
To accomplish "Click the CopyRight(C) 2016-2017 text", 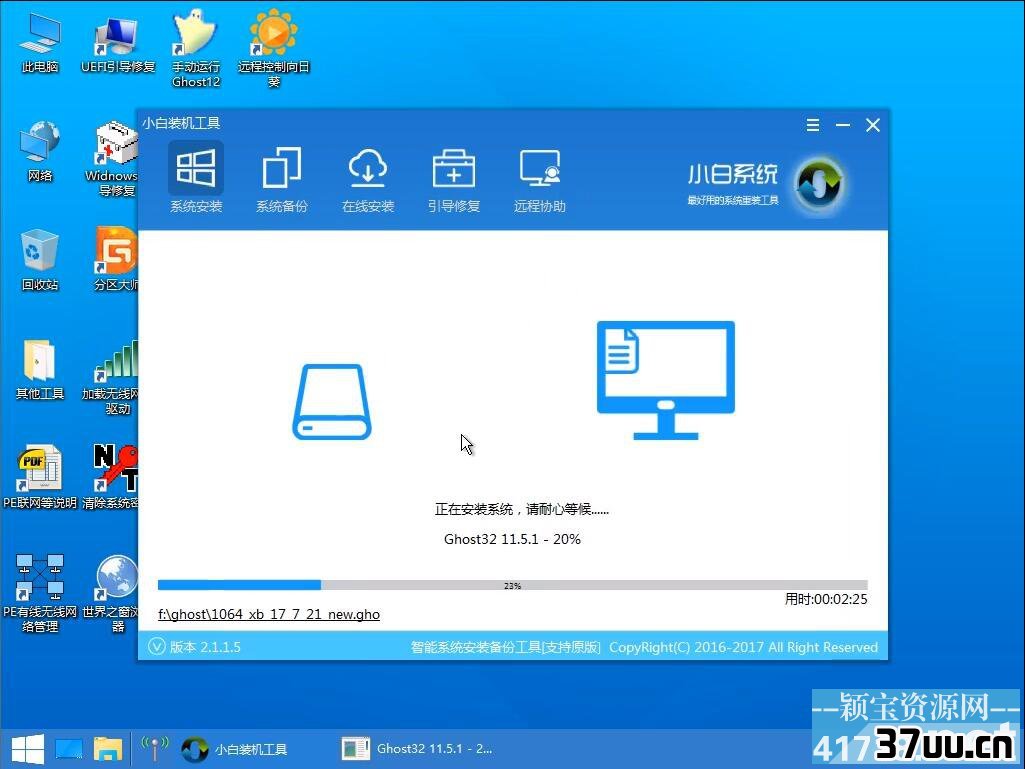I will pyautogui.click(x=743, y=647).
